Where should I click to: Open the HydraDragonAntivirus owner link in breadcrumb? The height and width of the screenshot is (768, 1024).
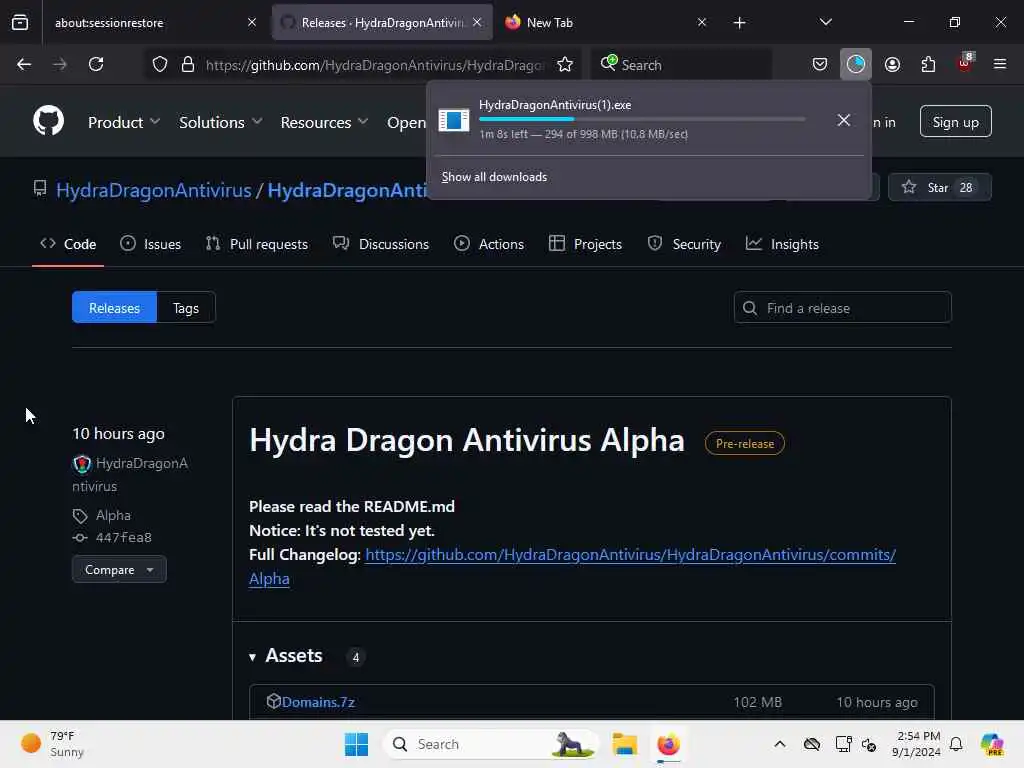[153, 190]
